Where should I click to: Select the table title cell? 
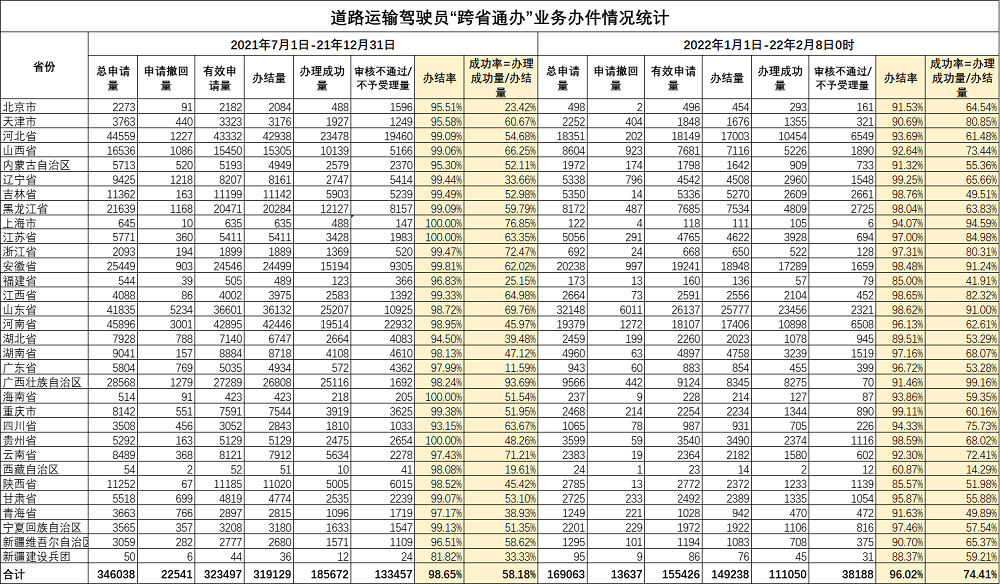click(x=500, y=17)
